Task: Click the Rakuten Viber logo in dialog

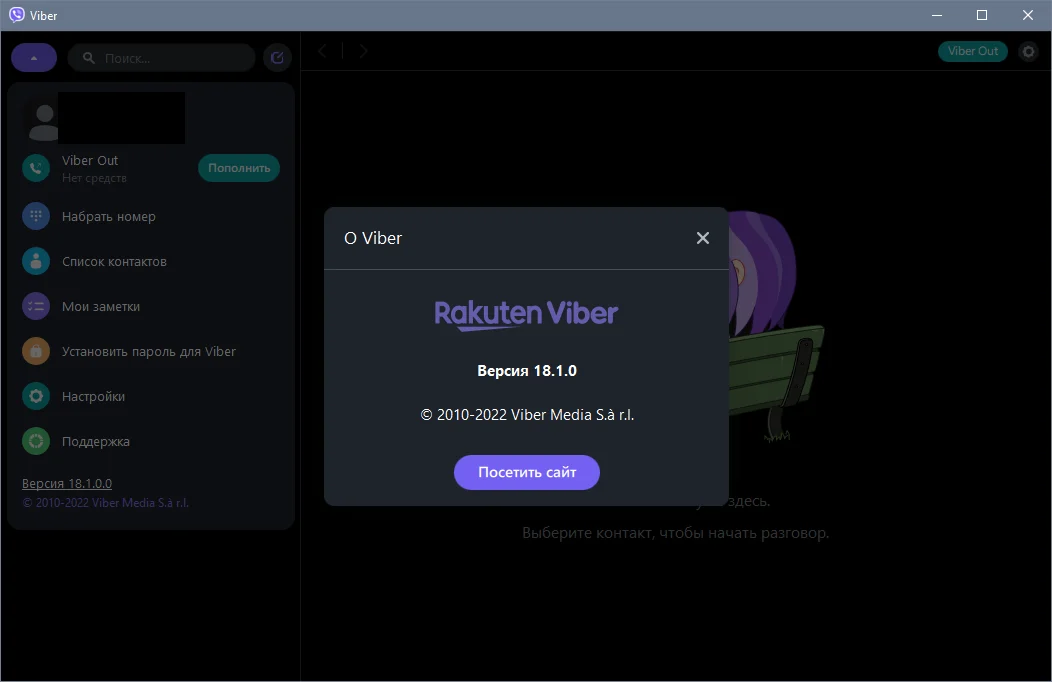Action: (x=527, y=315)
